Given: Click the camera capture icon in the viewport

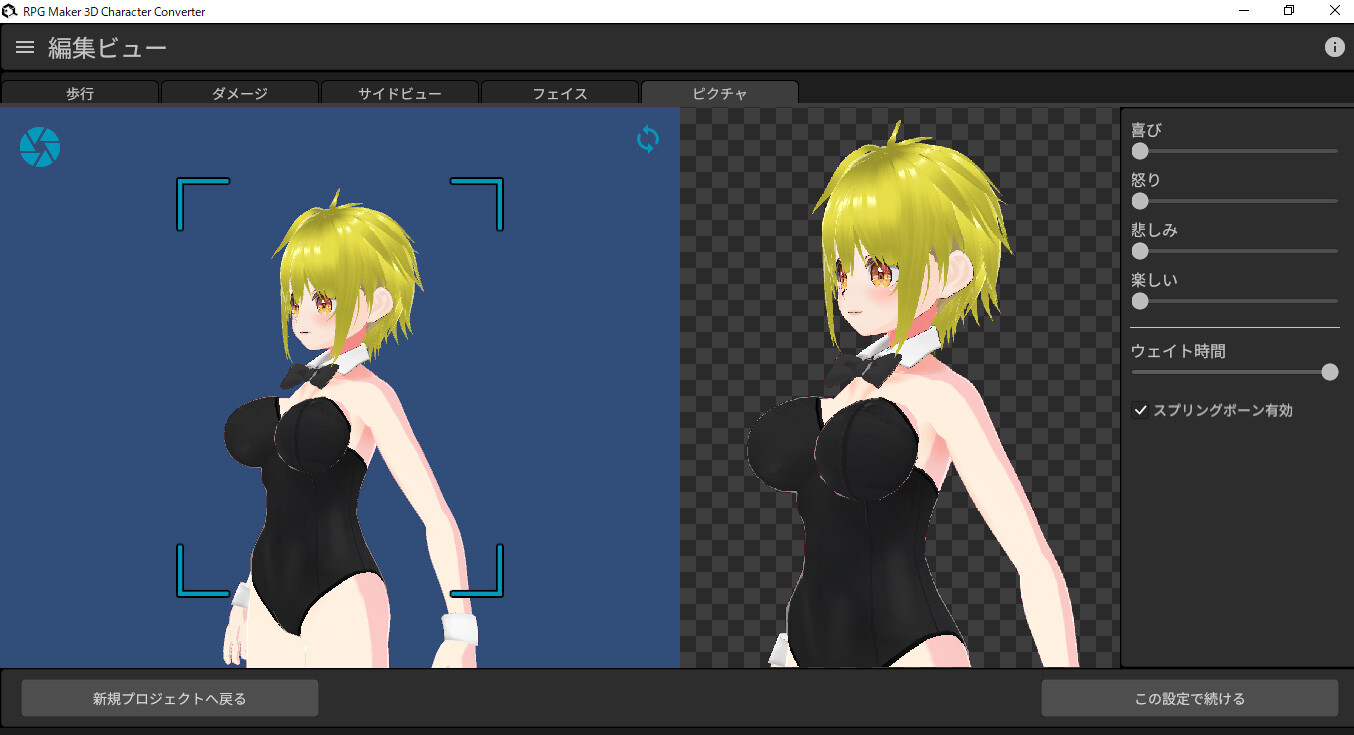Looking at the screenshot, I should click(x=39, y=146).
